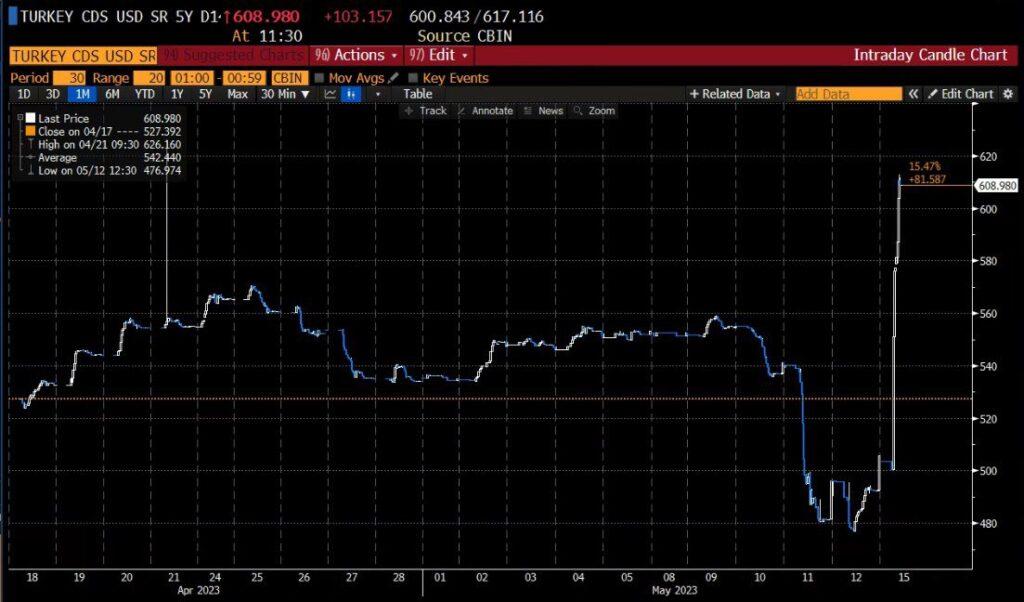
Task: Click the Mov Avgs pencil edit icon
Action: click(393, 78)
